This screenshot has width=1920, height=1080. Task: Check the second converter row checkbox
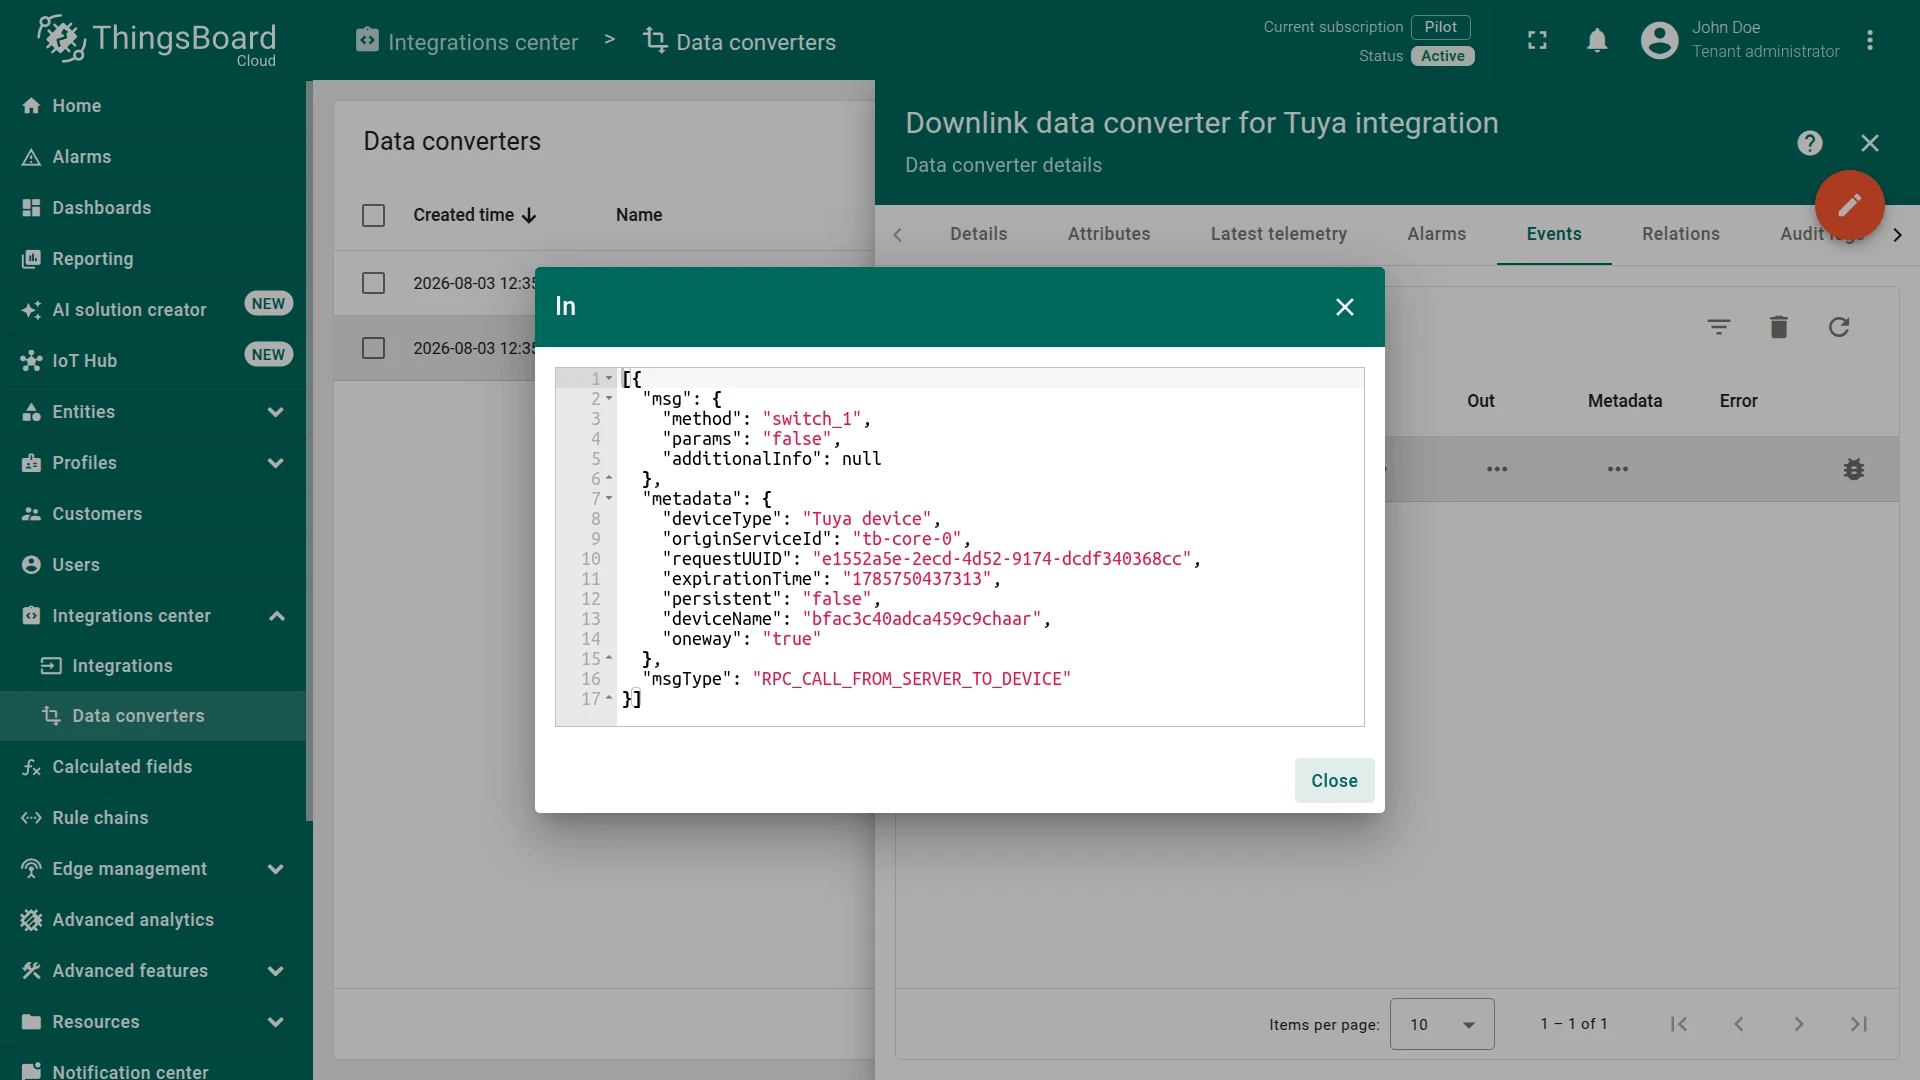373,348
